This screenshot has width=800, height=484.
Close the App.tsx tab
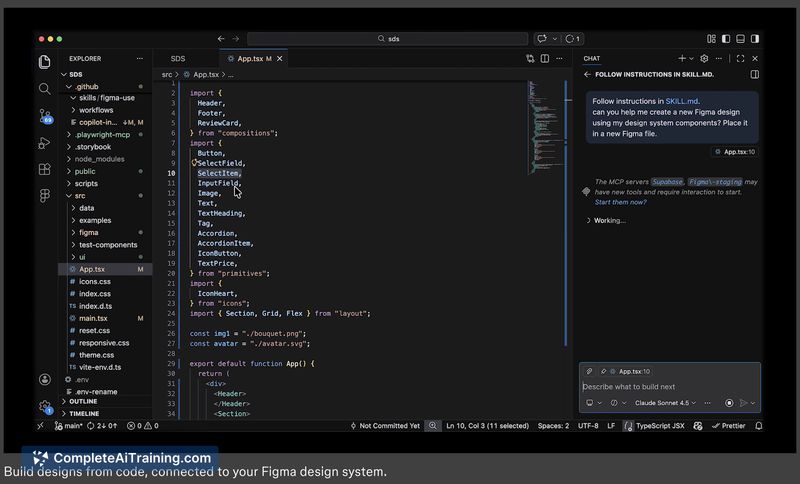280,59
